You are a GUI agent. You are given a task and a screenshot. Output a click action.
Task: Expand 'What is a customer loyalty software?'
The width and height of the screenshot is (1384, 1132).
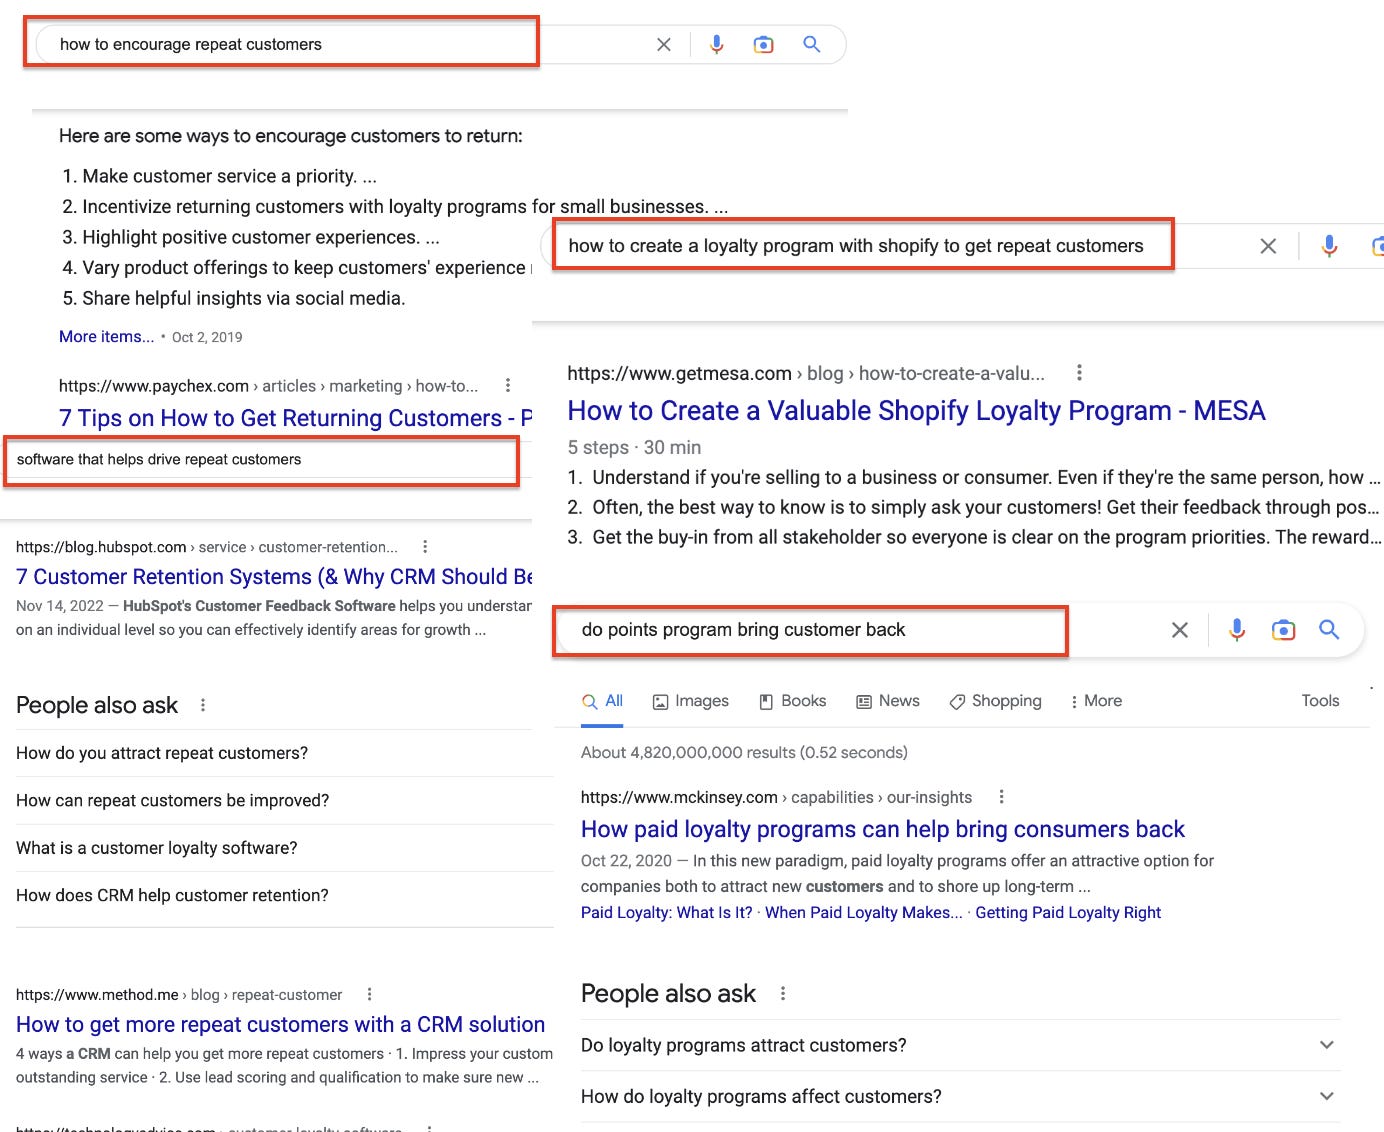click(x=285, y=848)
